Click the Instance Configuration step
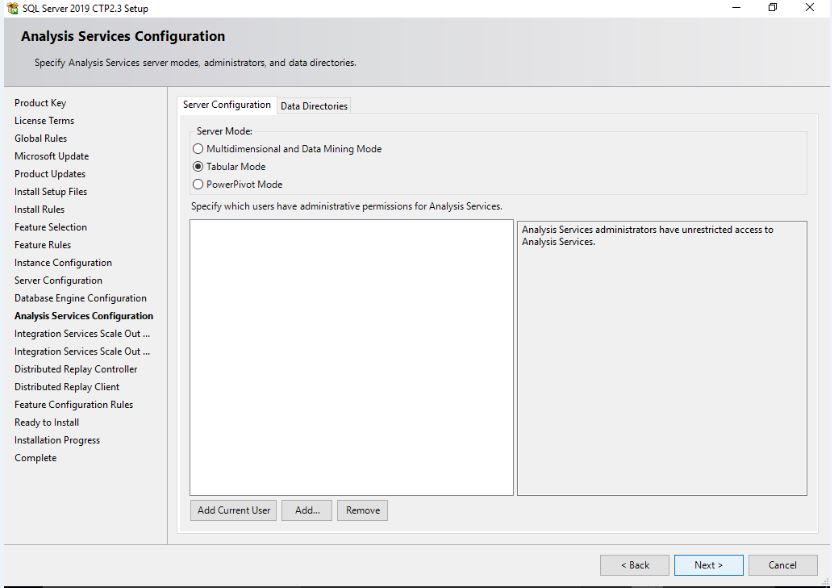The height and width of the screenshot is (588, 832). pos(63,263)
